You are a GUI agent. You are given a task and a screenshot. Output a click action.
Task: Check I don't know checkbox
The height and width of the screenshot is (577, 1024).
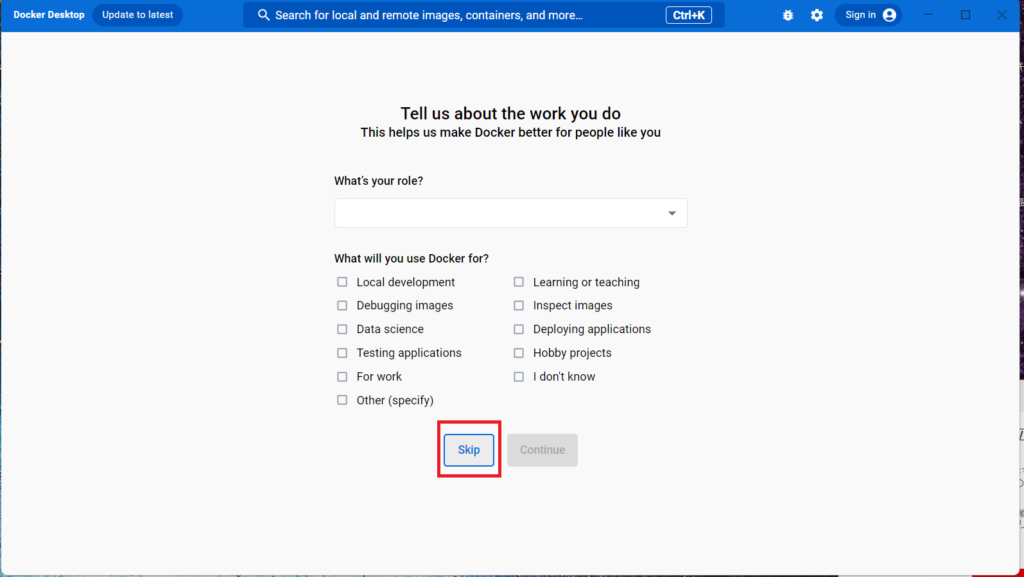(x=519, y=377)
